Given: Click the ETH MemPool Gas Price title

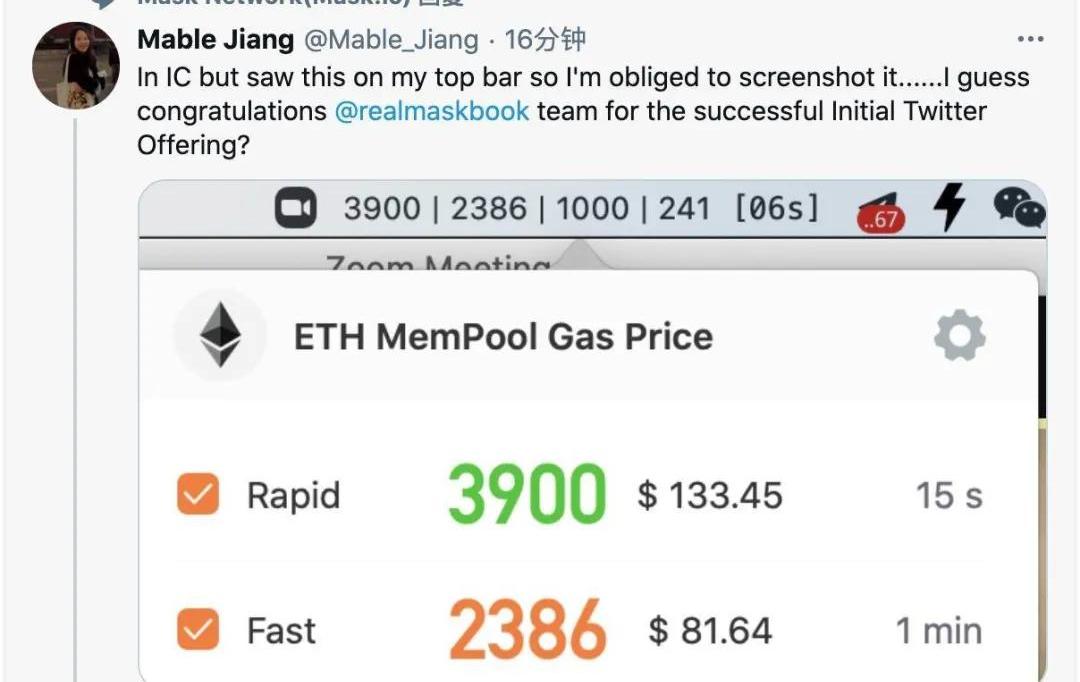Looking at the screenshot, I should tap(503, 337).
